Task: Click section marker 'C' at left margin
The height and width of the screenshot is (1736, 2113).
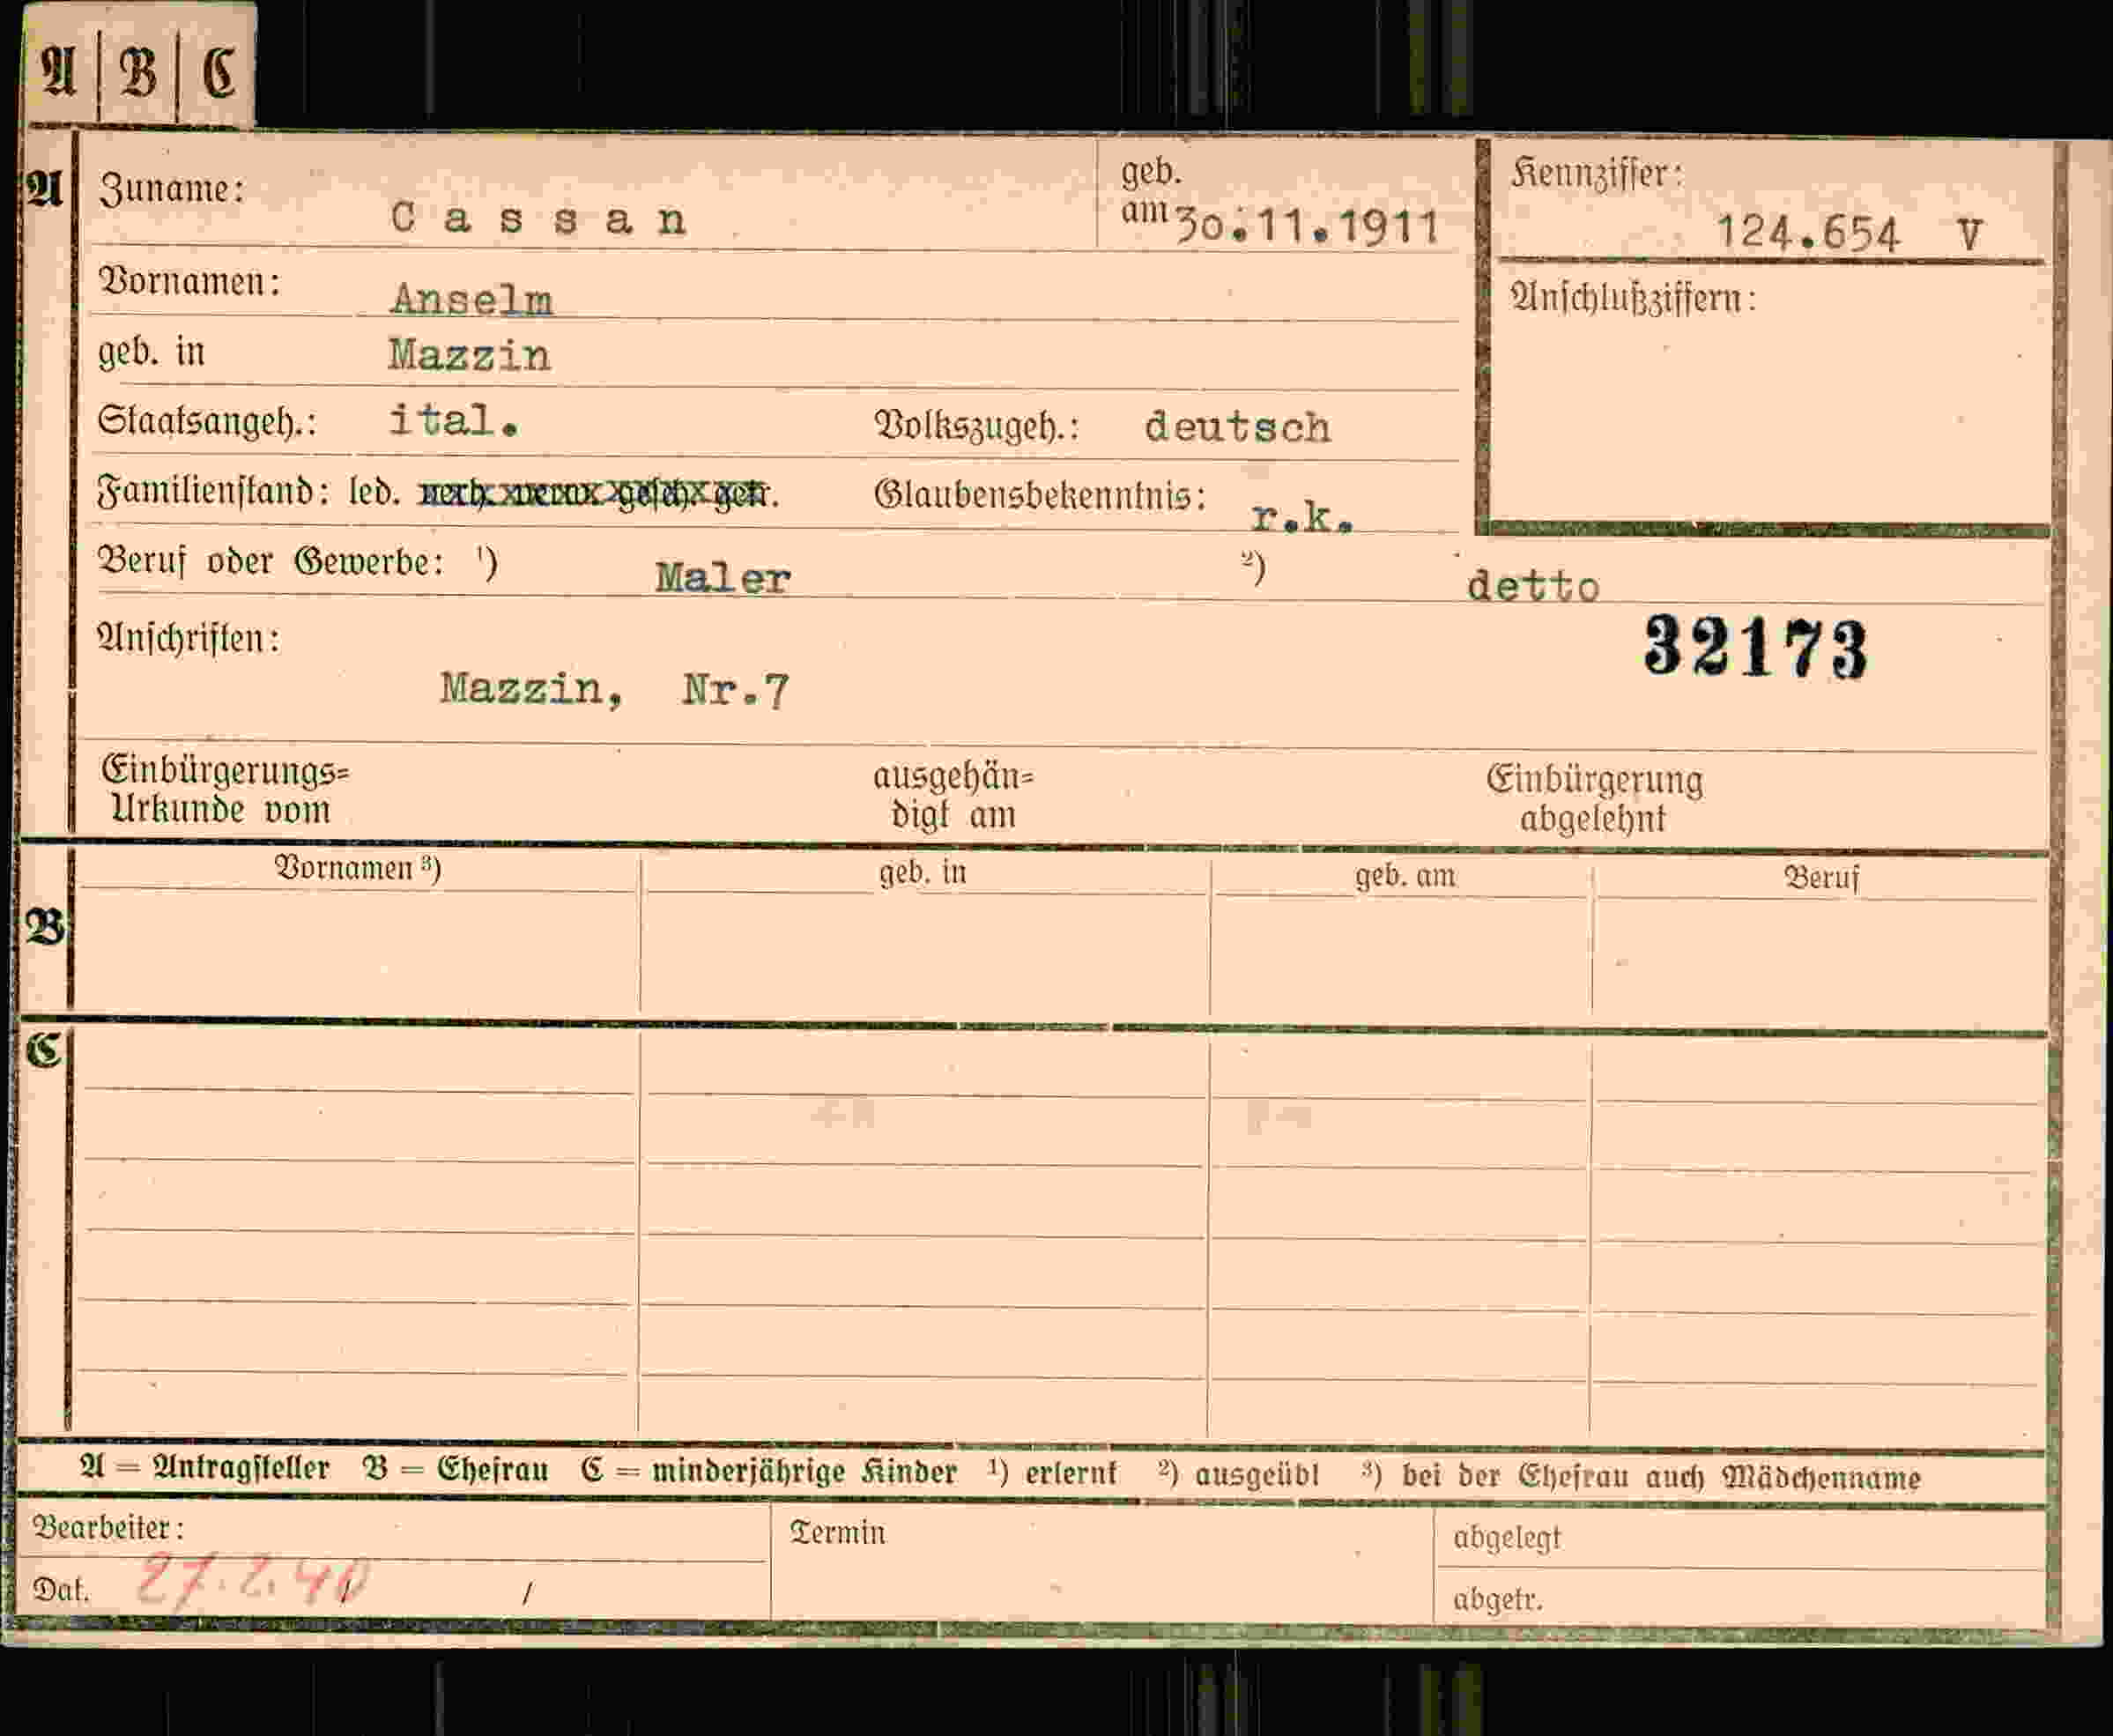Action: [43, 1050]
